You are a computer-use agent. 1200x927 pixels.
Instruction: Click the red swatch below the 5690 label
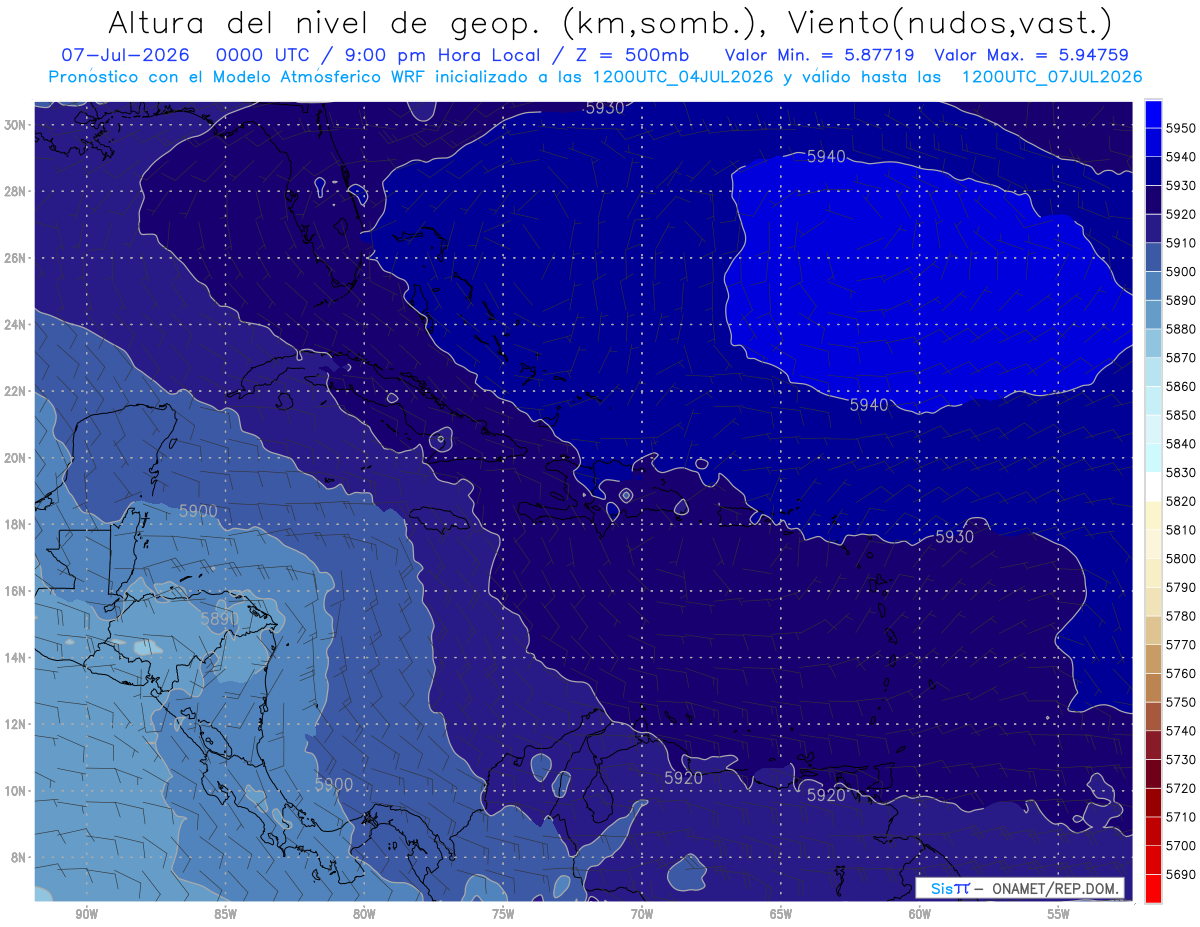[x=1153, y=888]
